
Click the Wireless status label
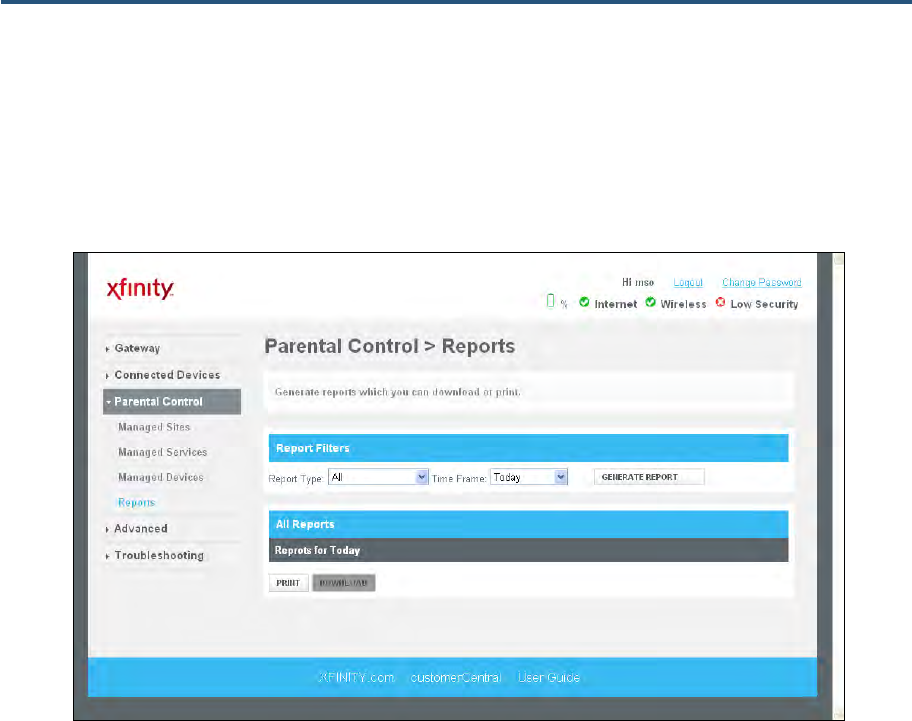pyautogui.click(x=683, y=304)
